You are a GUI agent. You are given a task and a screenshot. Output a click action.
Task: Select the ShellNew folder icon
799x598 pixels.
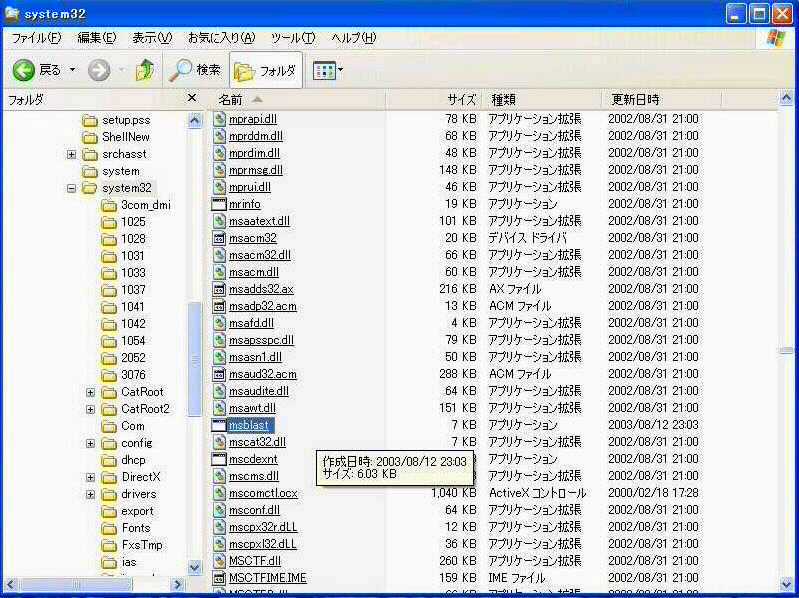coord(90,137)
